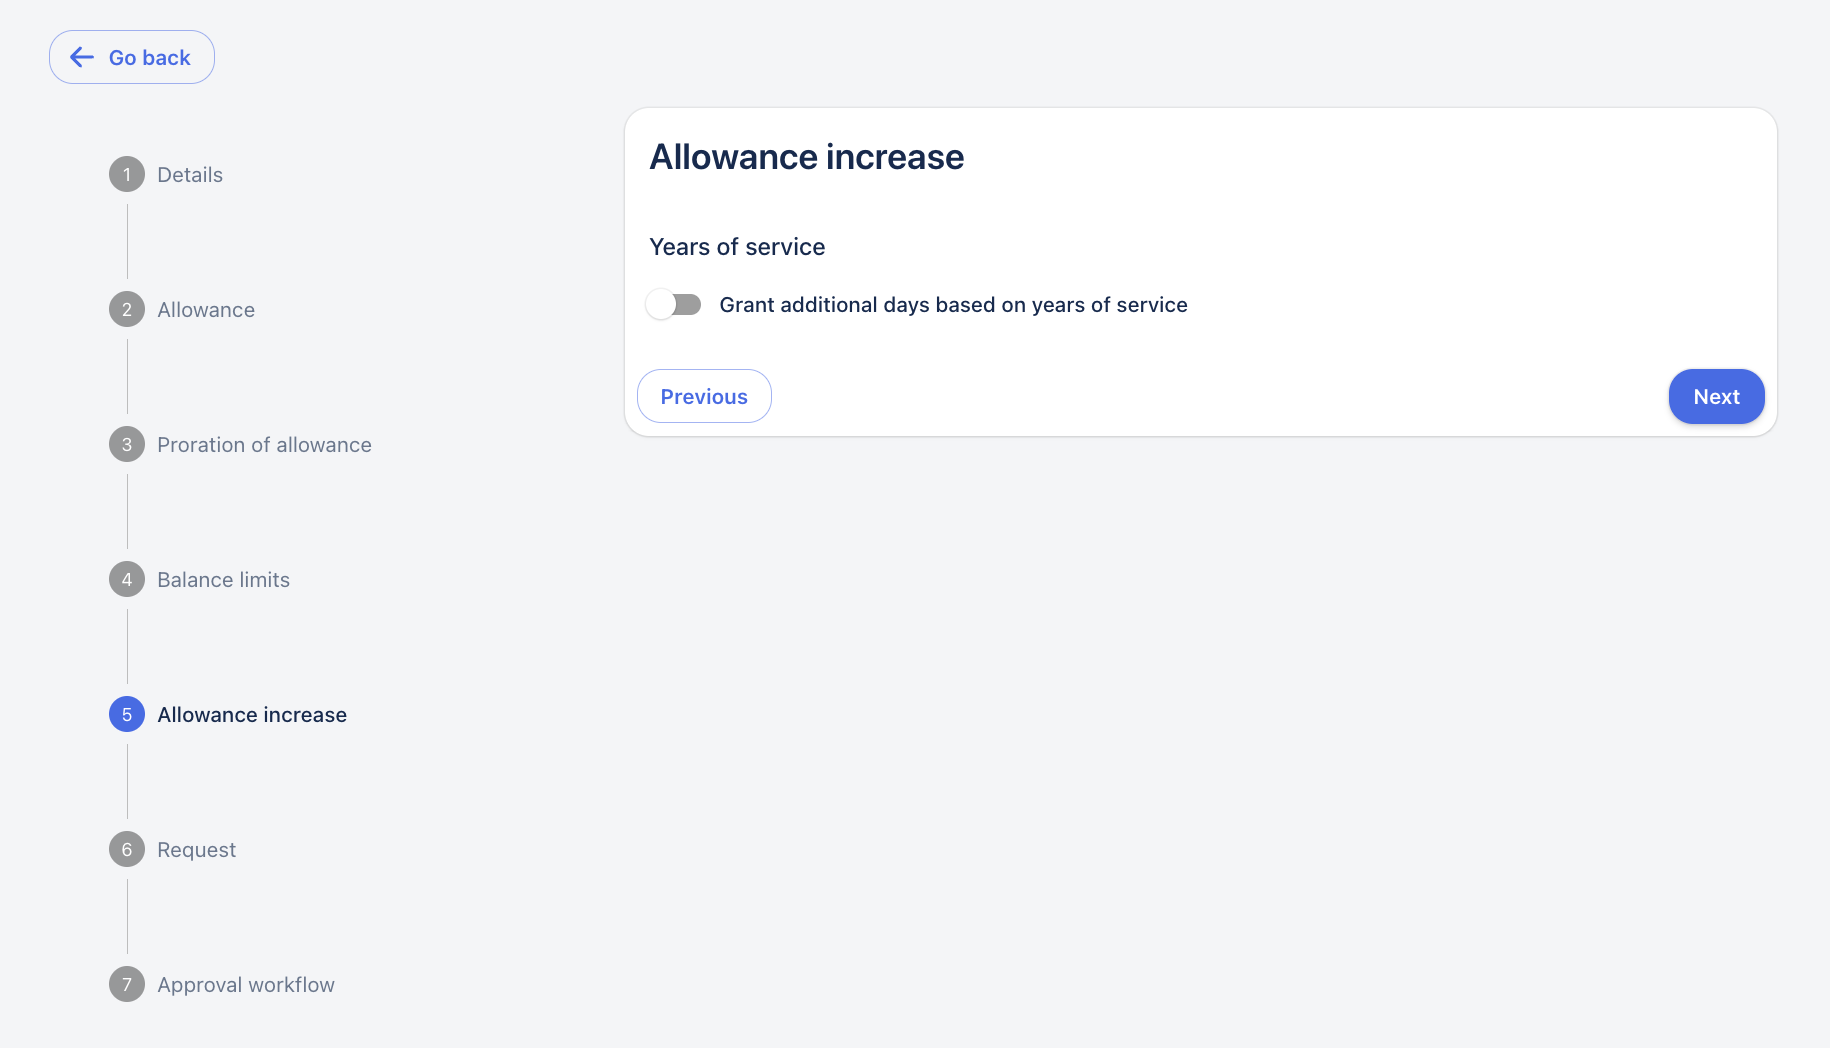
Task: Click step 4 number circle
Action: (x=127, y=580)
